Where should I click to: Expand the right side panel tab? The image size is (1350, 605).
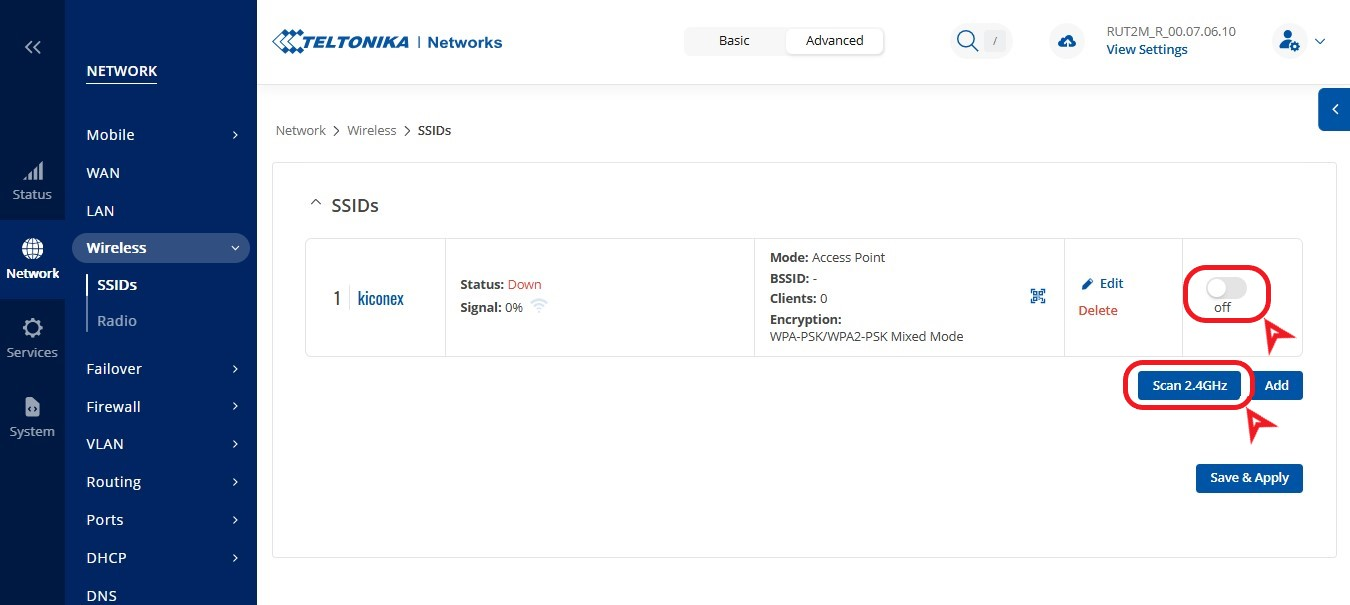1334,110
